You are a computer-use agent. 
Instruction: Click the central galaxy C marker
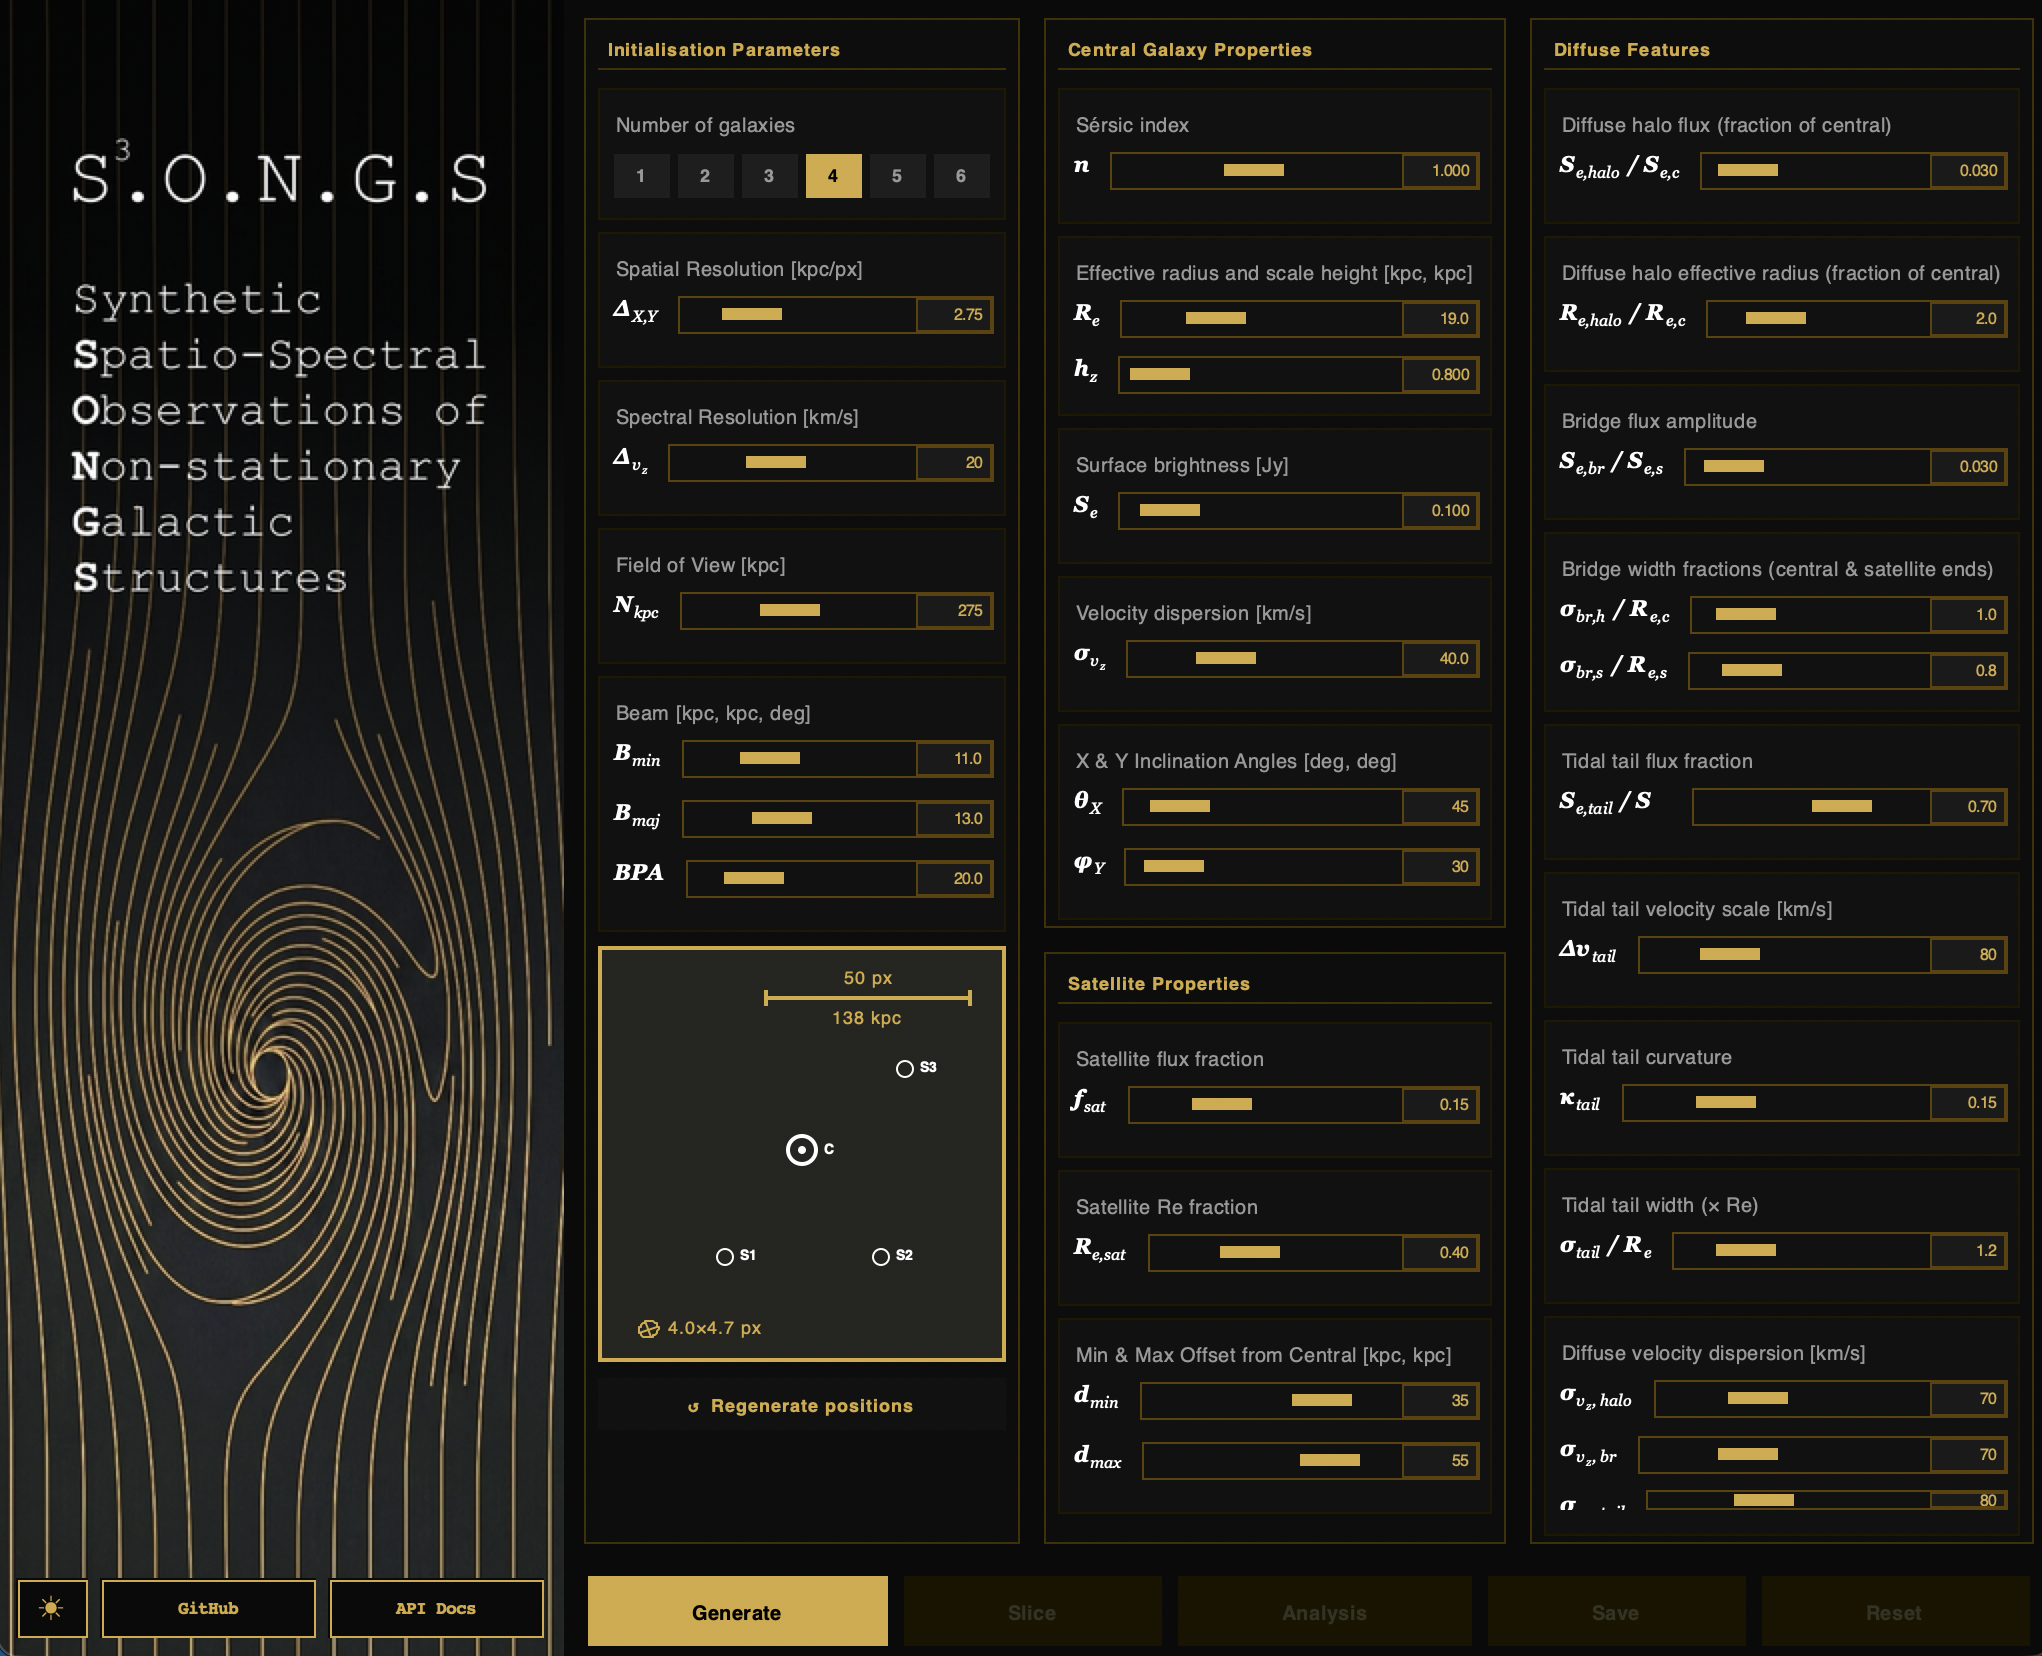[801, 1150]
